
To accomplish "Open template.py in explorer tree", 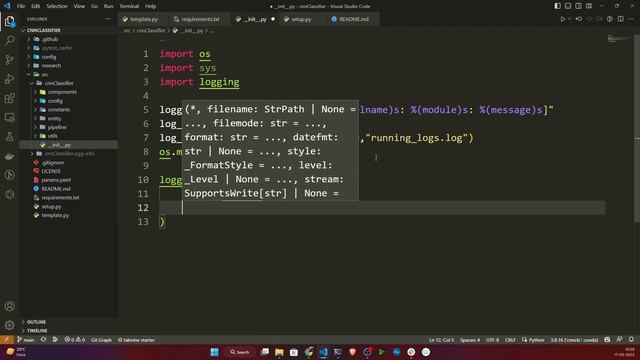I will tap(55, 215).
